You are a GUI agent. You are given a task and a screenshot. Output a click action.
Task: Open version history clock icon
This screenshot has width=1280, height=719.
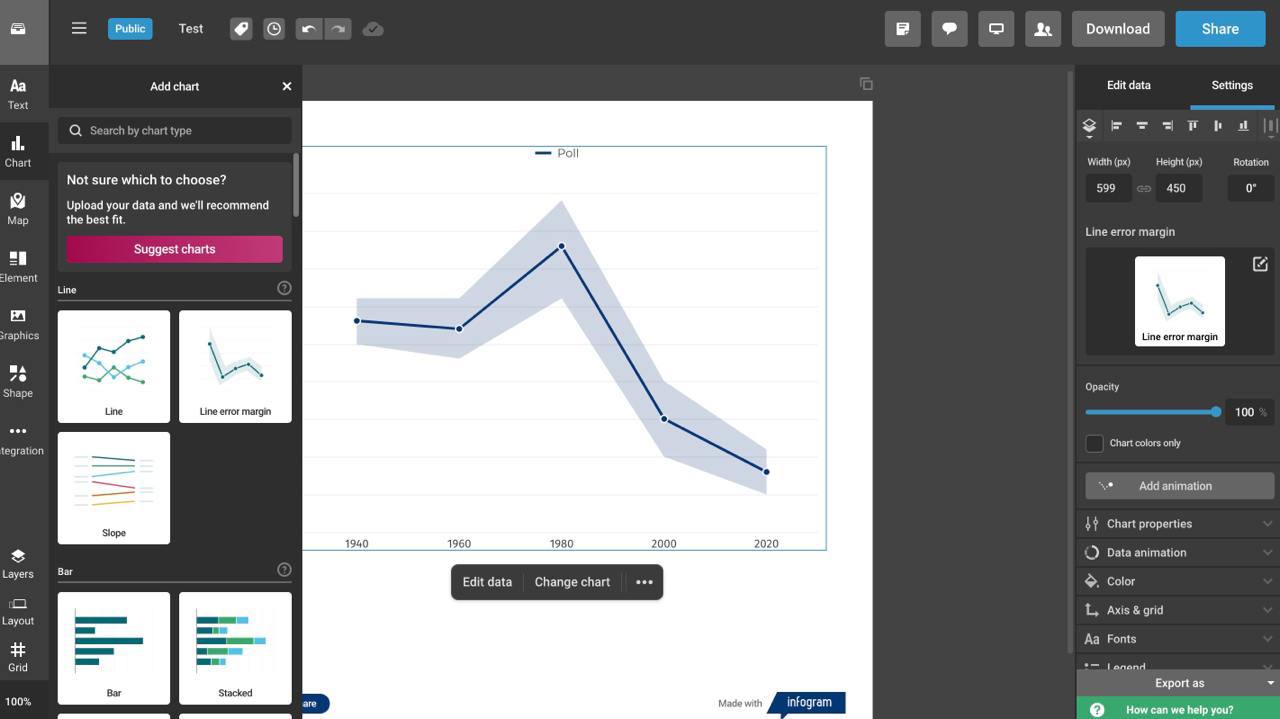pyautogui.click(x=274, y=29)
